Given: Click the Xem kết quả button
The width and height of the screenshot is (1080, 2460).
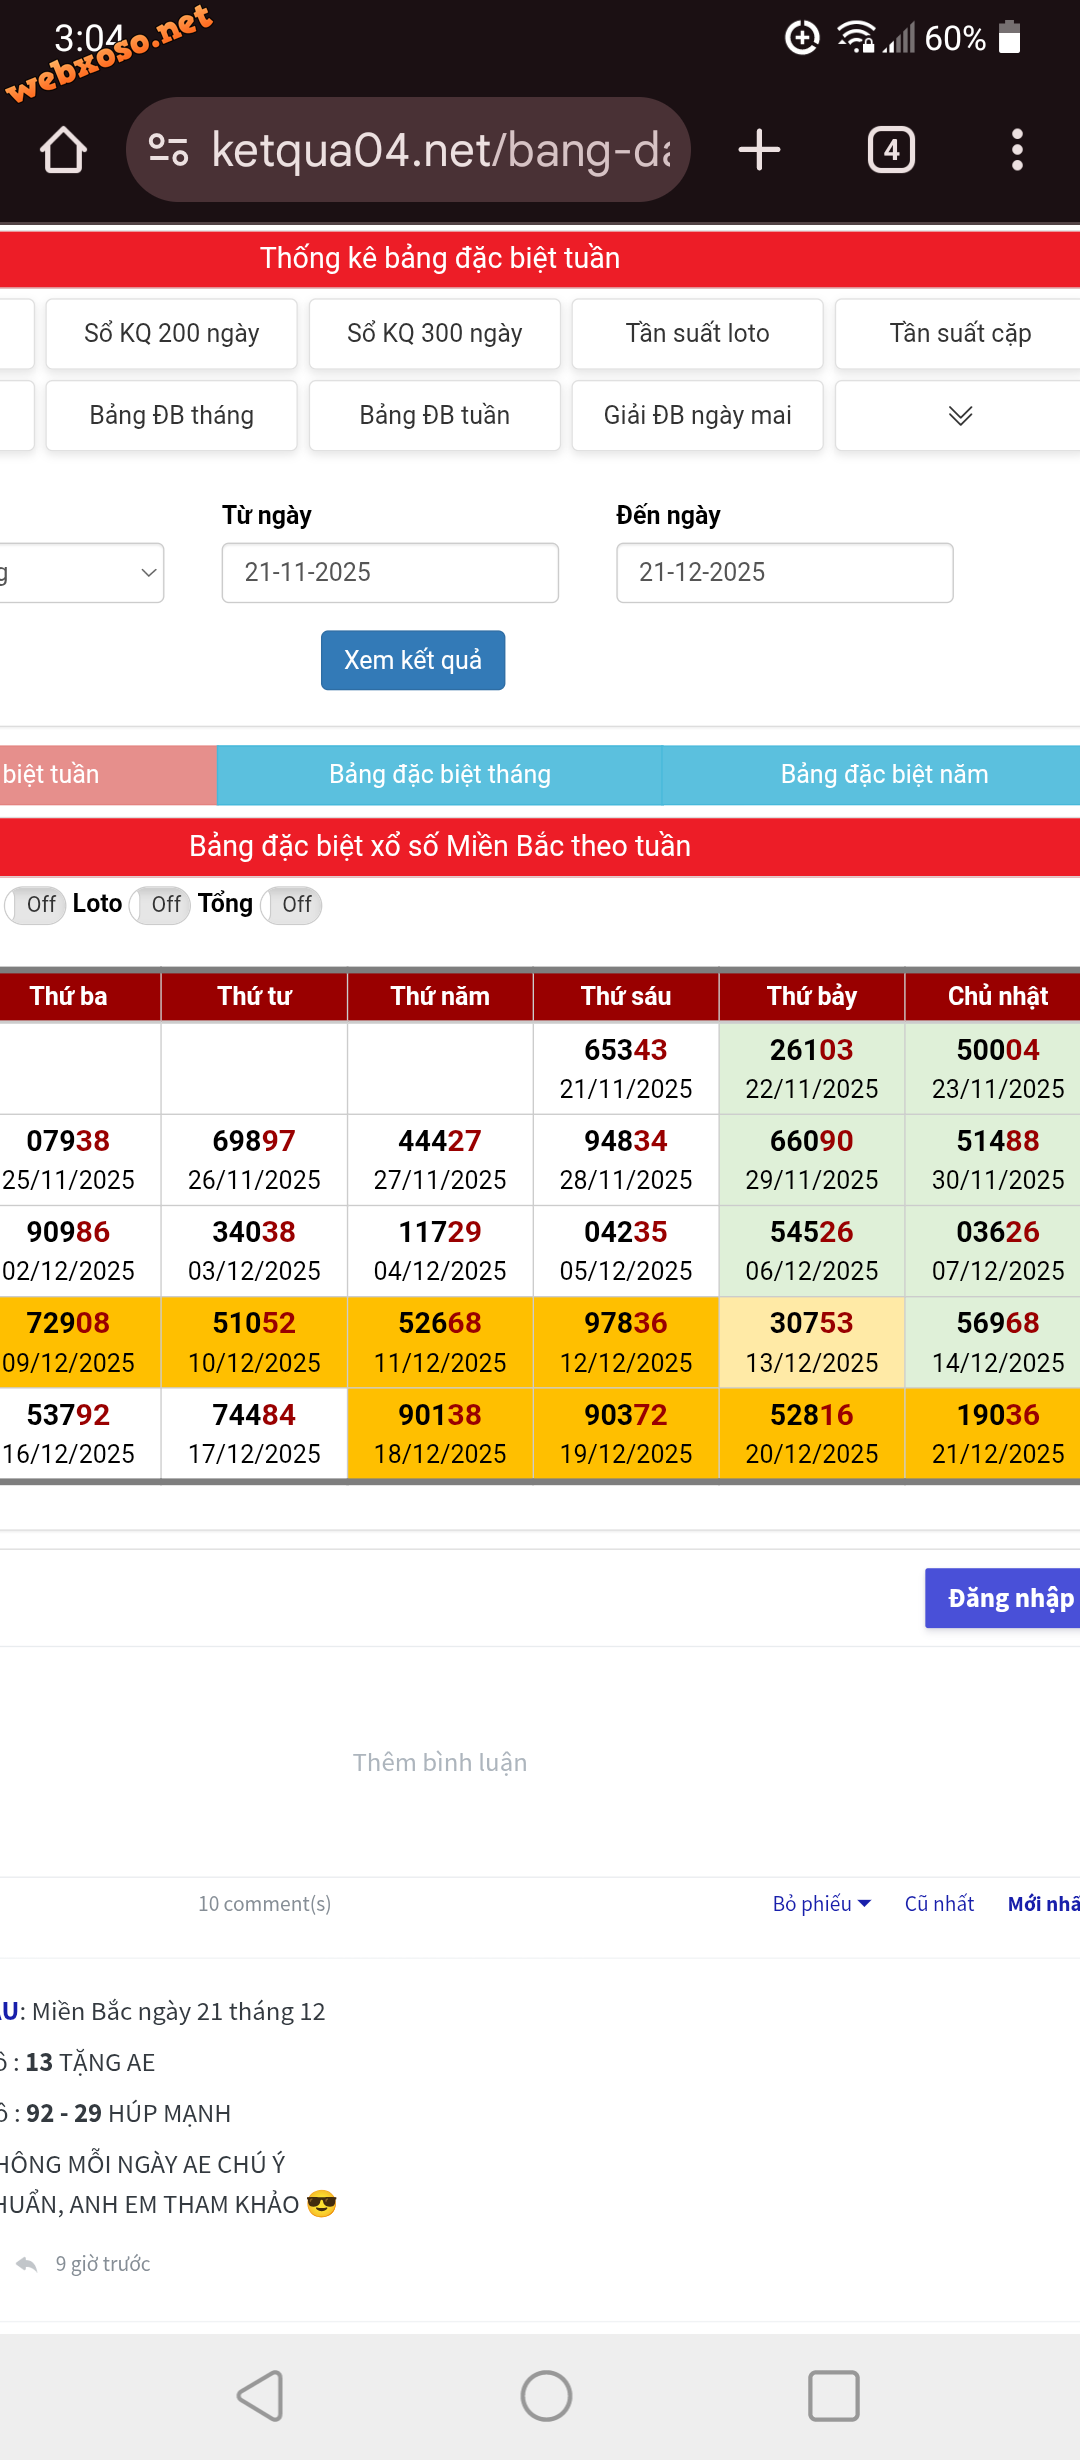Looking at the screenshot, I should 412,660.
